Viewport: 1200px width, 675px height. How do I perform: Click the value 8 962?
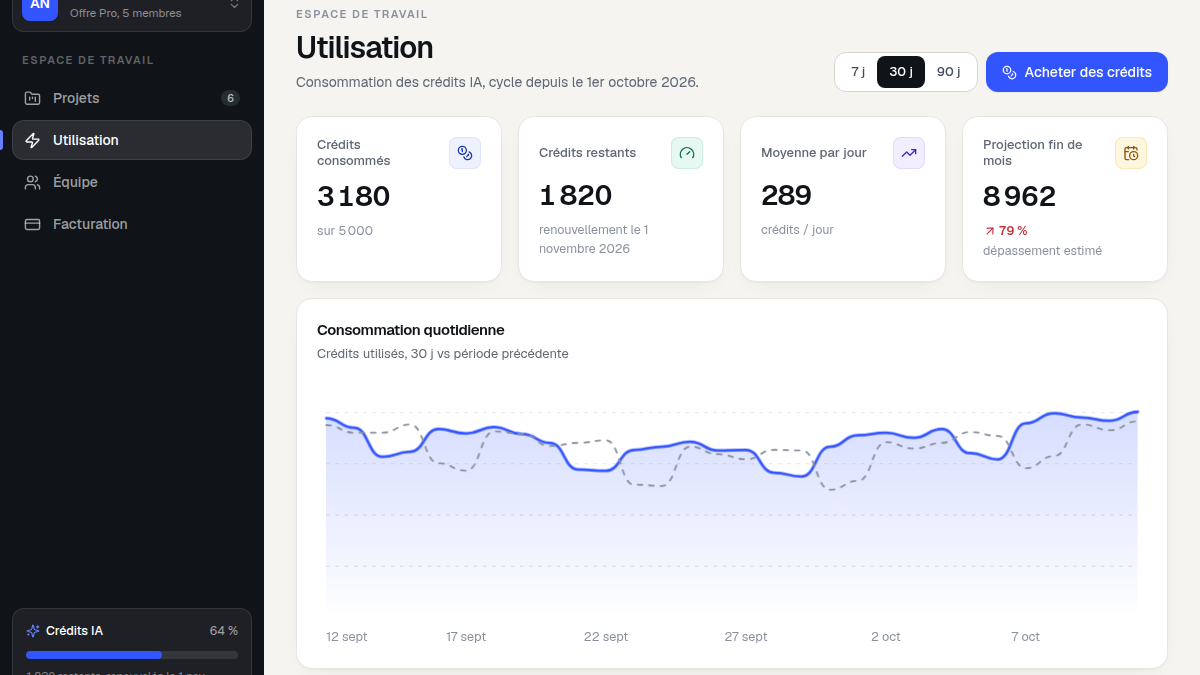click(1019, 196)
